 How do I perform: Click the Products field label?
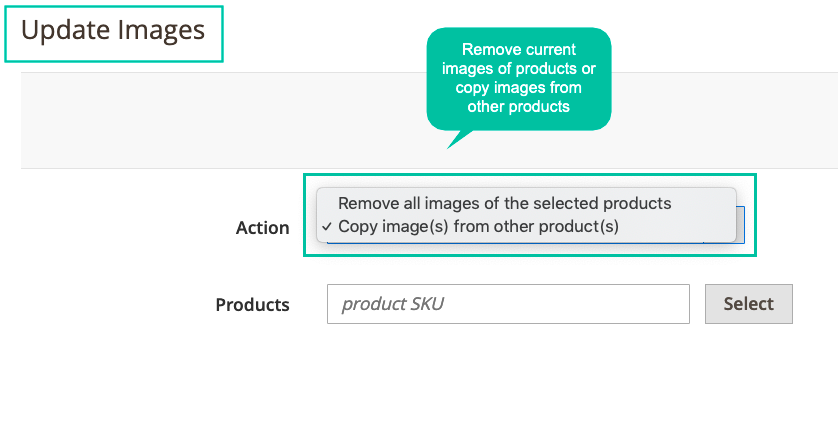[x=252, y=304]
